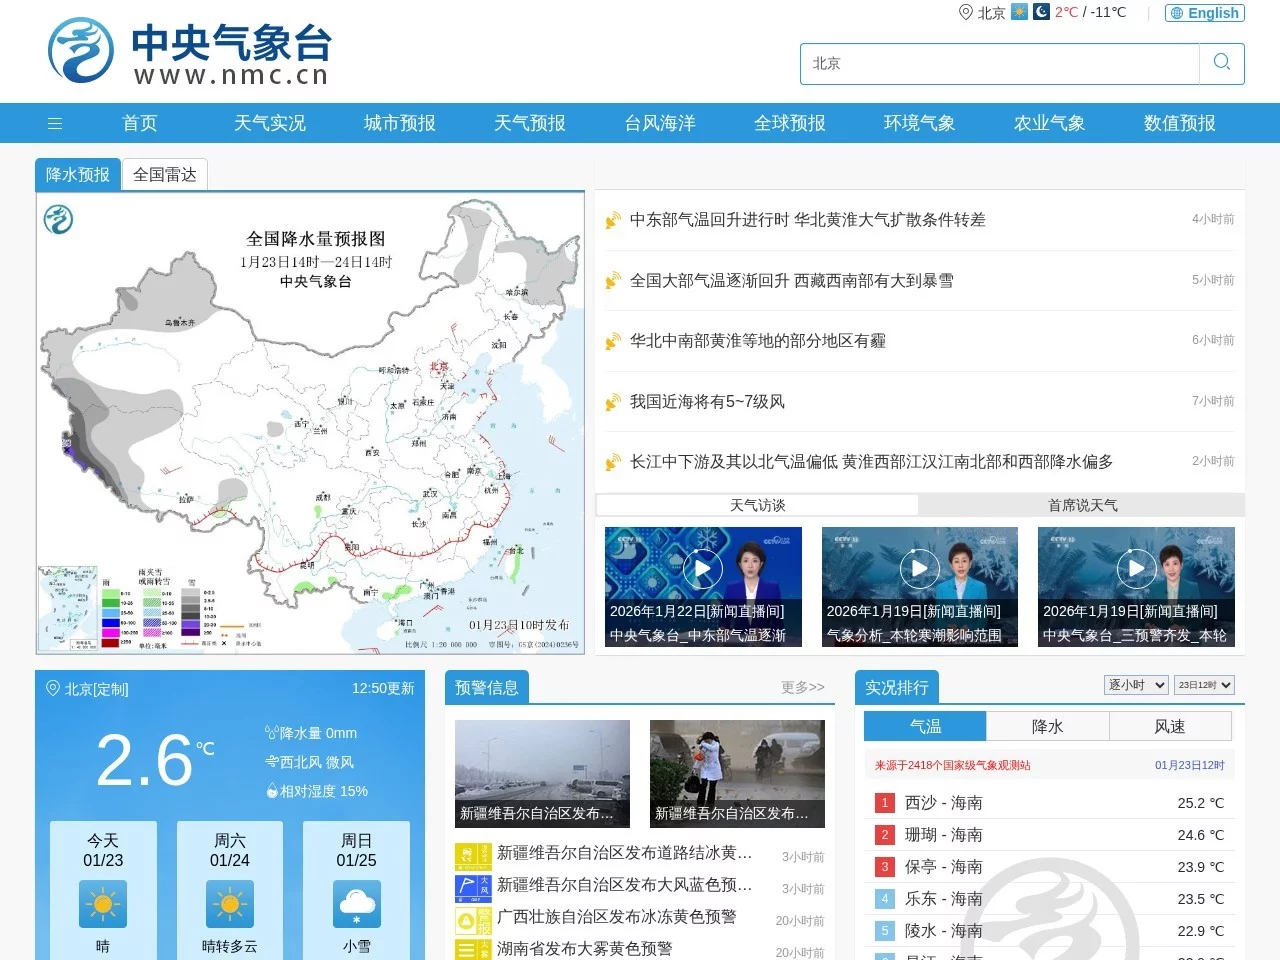Play the 1月22日 新闻直播间 video

pyautogui.click(x=703, y=568)
